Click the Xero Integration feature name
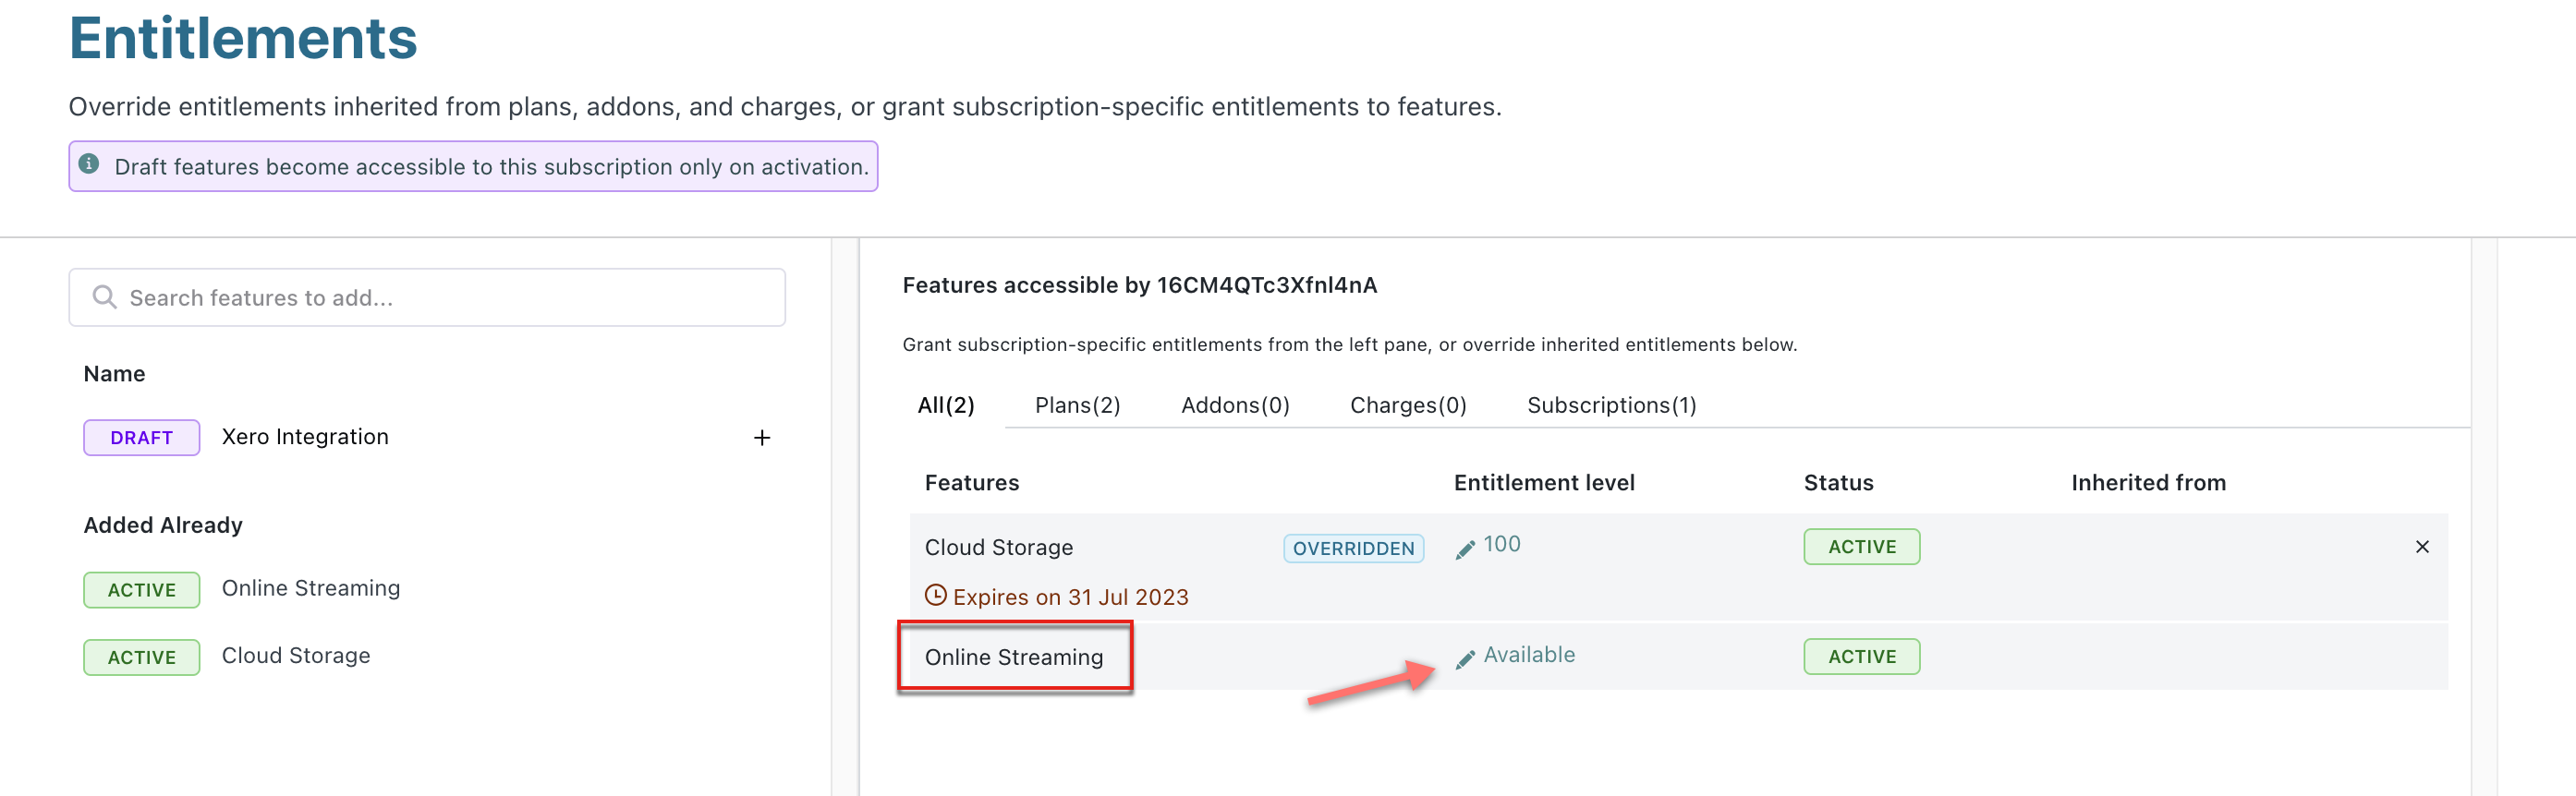2576x796 pixels. click(x=305, y=437)
